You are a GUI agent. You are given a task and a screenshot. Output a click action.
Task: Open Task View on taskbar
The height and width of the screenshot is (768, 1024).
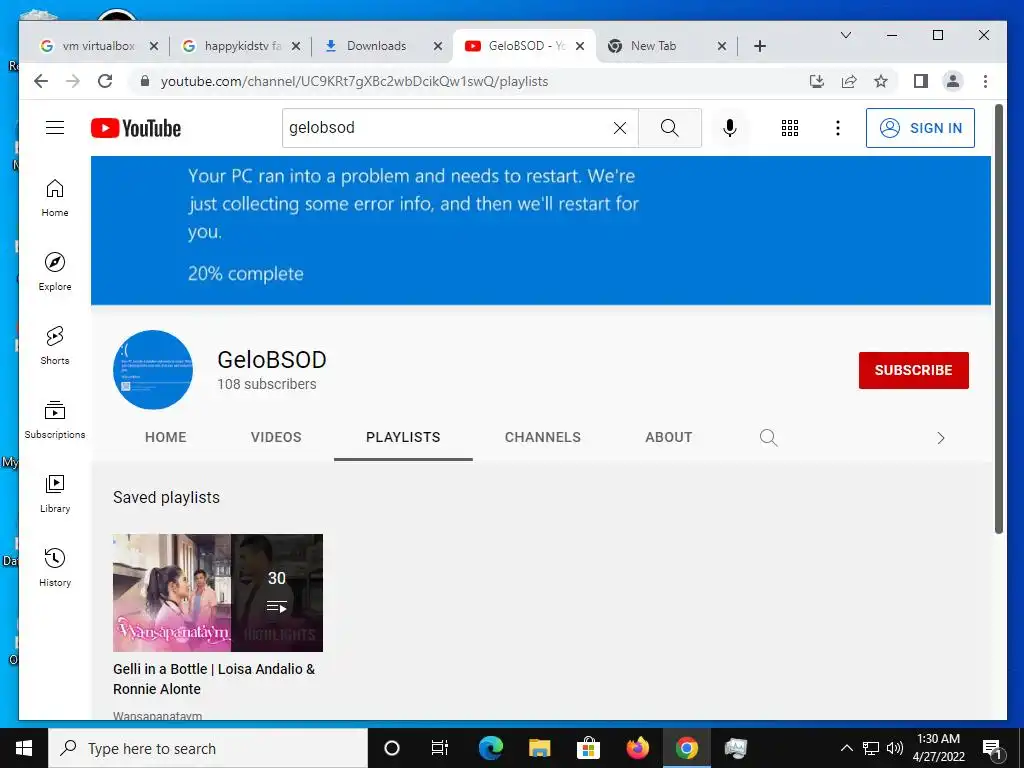440,748
